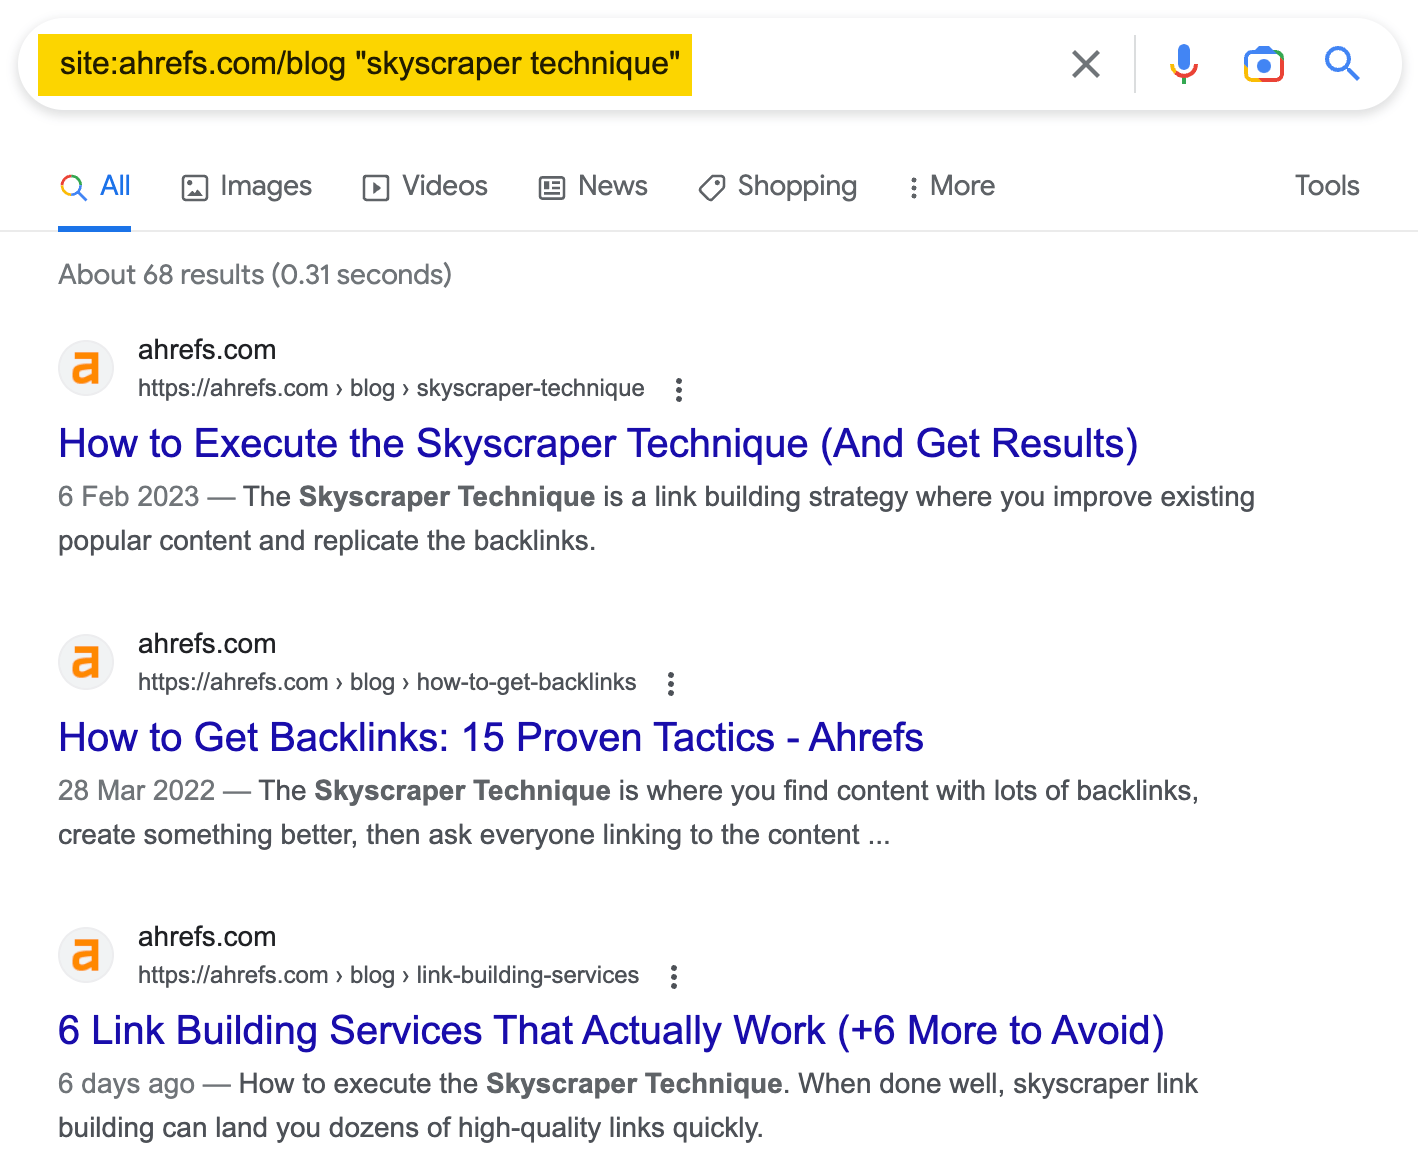Open Google Lens camera search

(x=1263, y=64)
